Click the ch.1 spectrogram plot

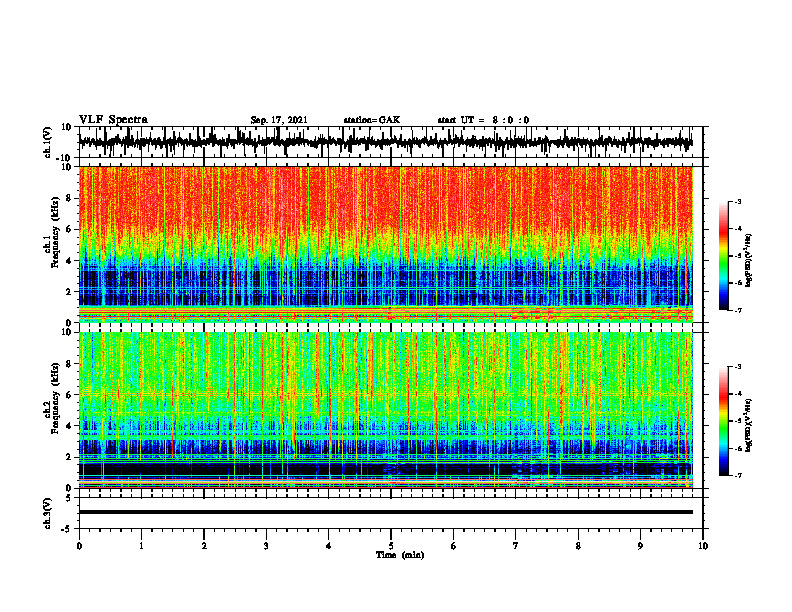click(386, 244)
